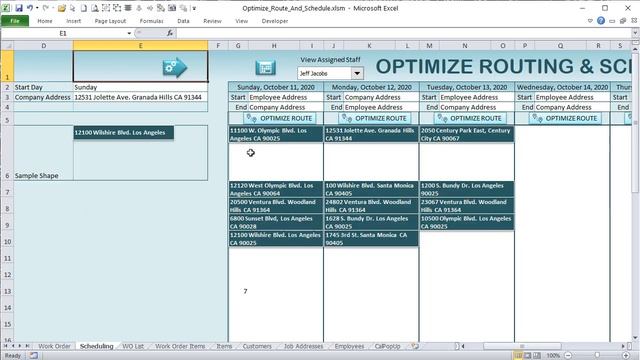Open Customize Quick Access Toolbar dropdown

pos(194,8)
